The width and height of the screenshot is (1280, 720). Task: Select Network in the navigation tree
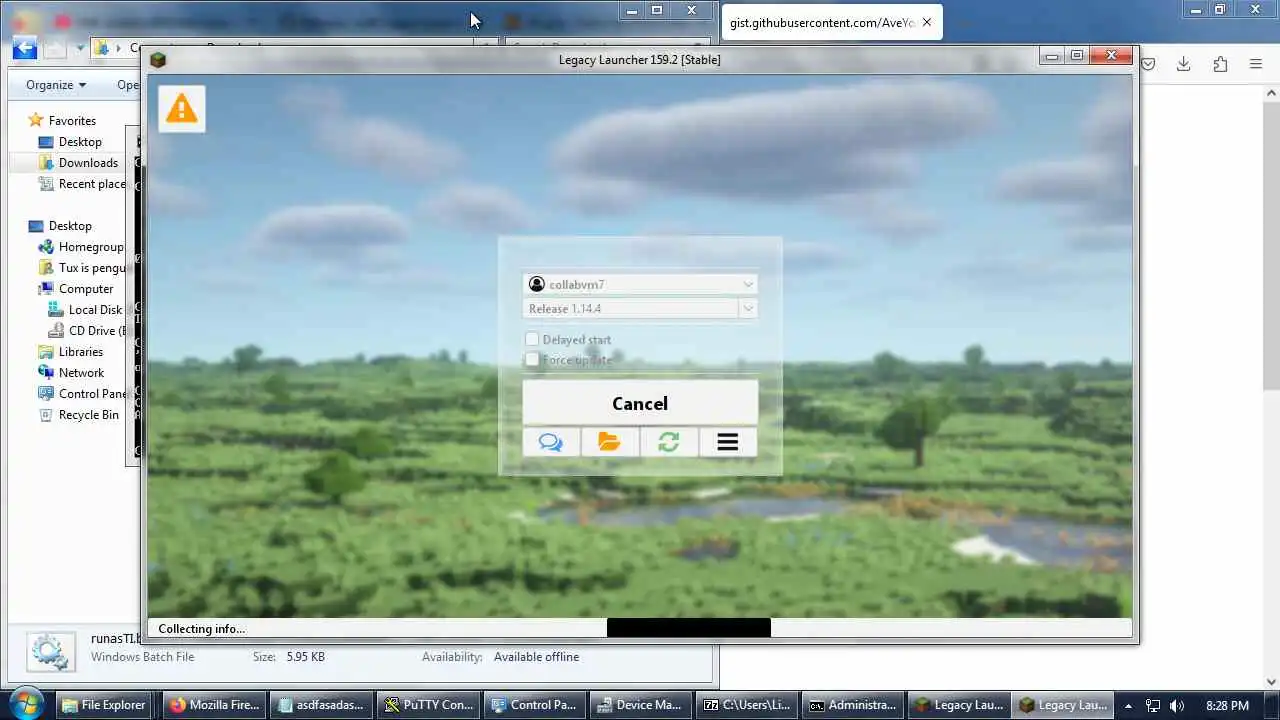(81, 372)
